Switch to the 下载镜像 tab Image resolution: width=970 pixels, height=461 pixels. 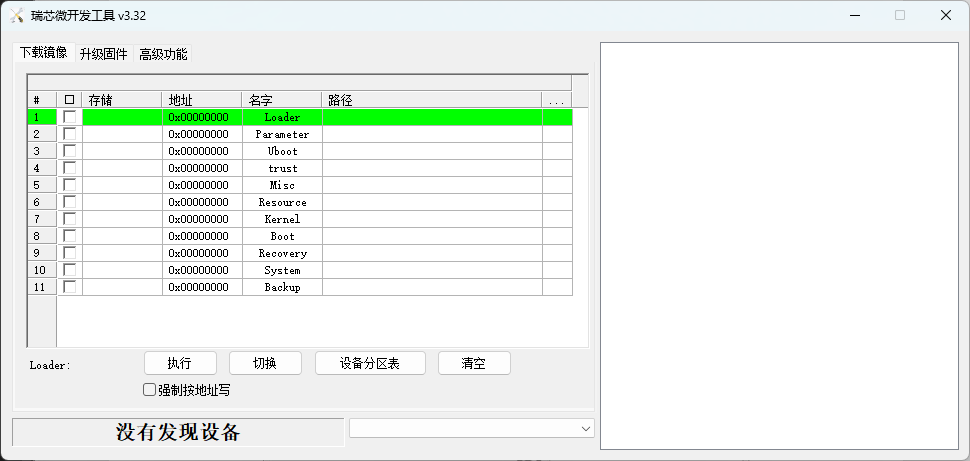click(x=43, y=53)
